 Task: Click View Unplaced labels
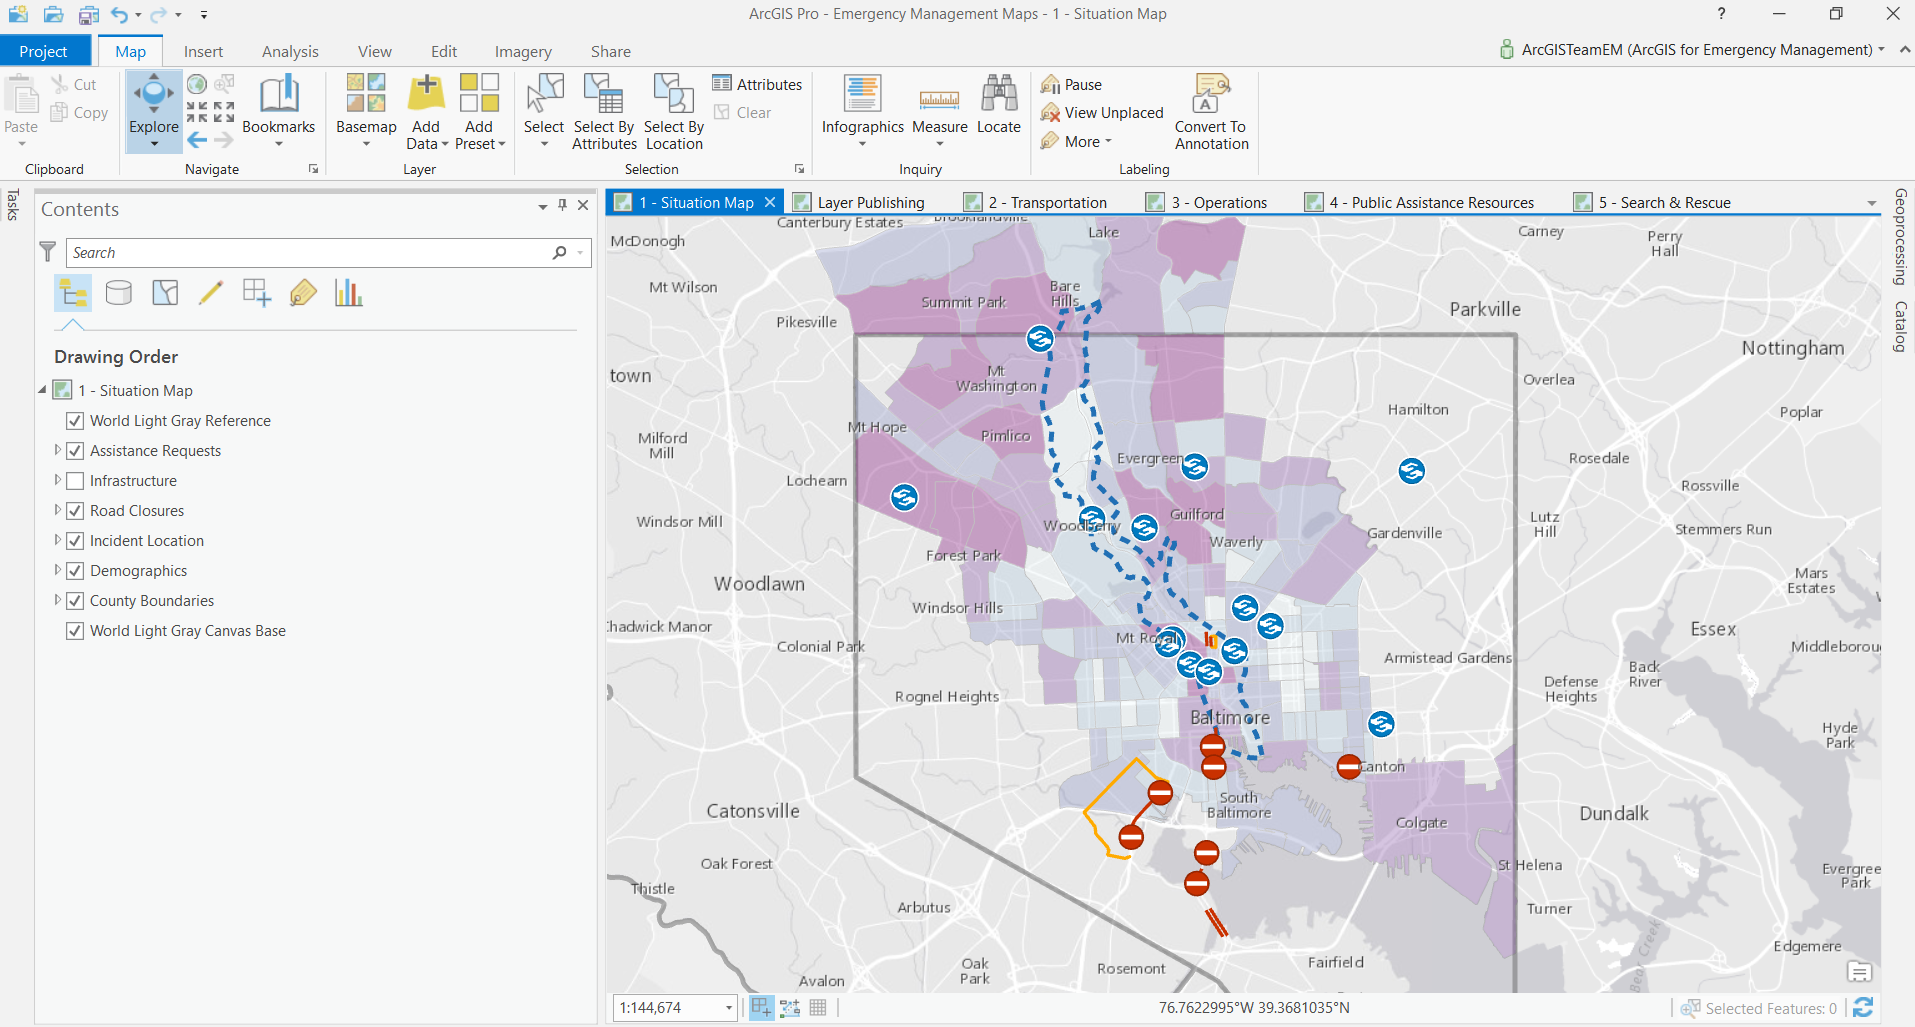click(1102, 113)
